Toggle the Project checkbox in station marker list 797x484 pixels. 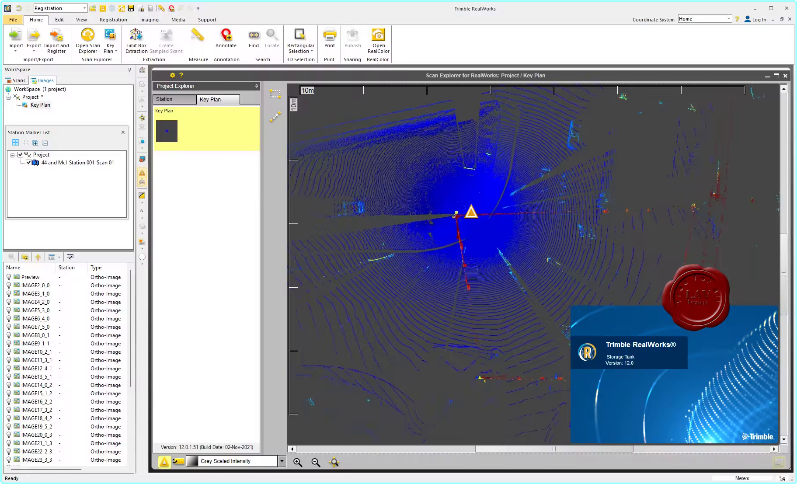pos(21,155)
